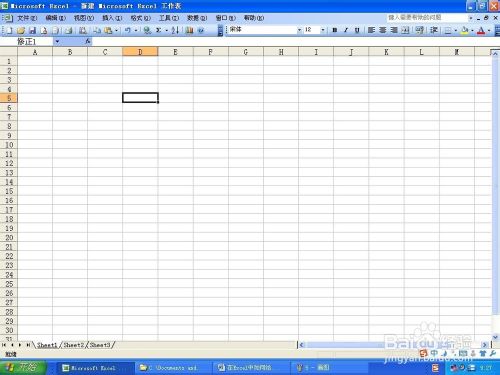This screenshot has height=375, width=500.
Task: Click the New workbook icon
Action: (x=9, y=31)
